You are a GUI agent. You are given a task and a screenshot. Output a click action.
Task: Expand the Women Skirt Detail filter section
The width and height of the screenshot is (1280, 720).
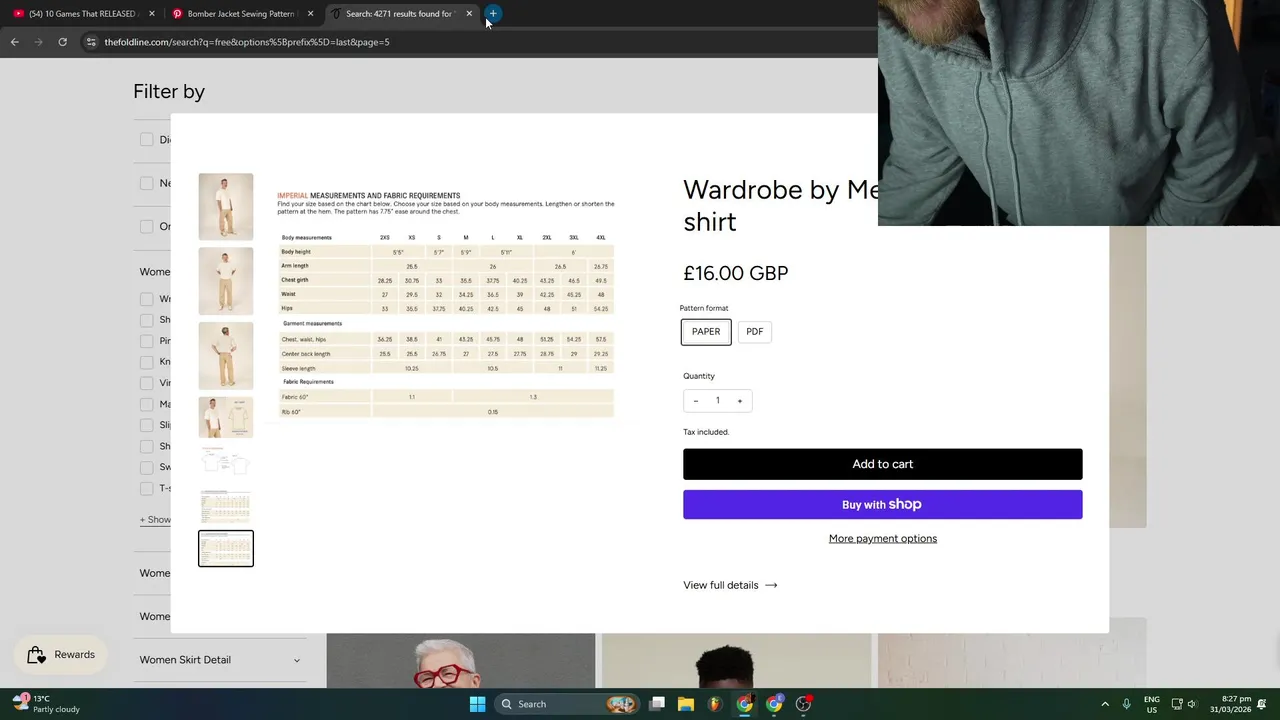[x=220, y=660]
